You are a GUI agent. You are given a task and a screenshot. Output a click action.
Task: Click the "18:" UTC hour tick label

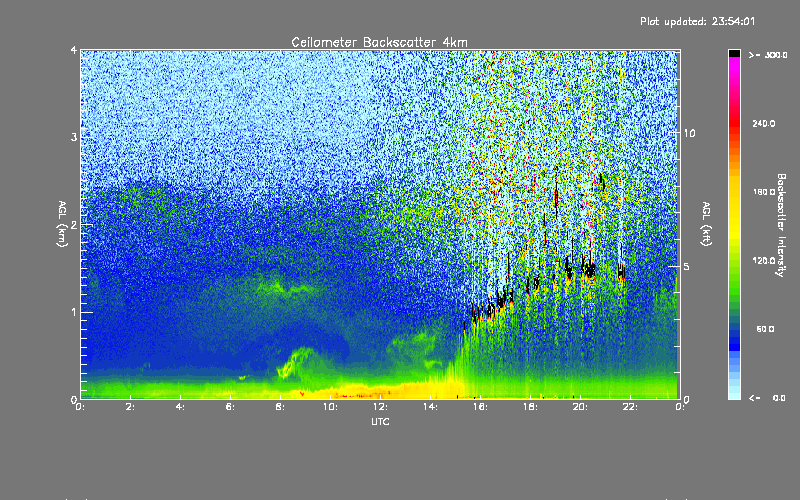coord(531,407)
